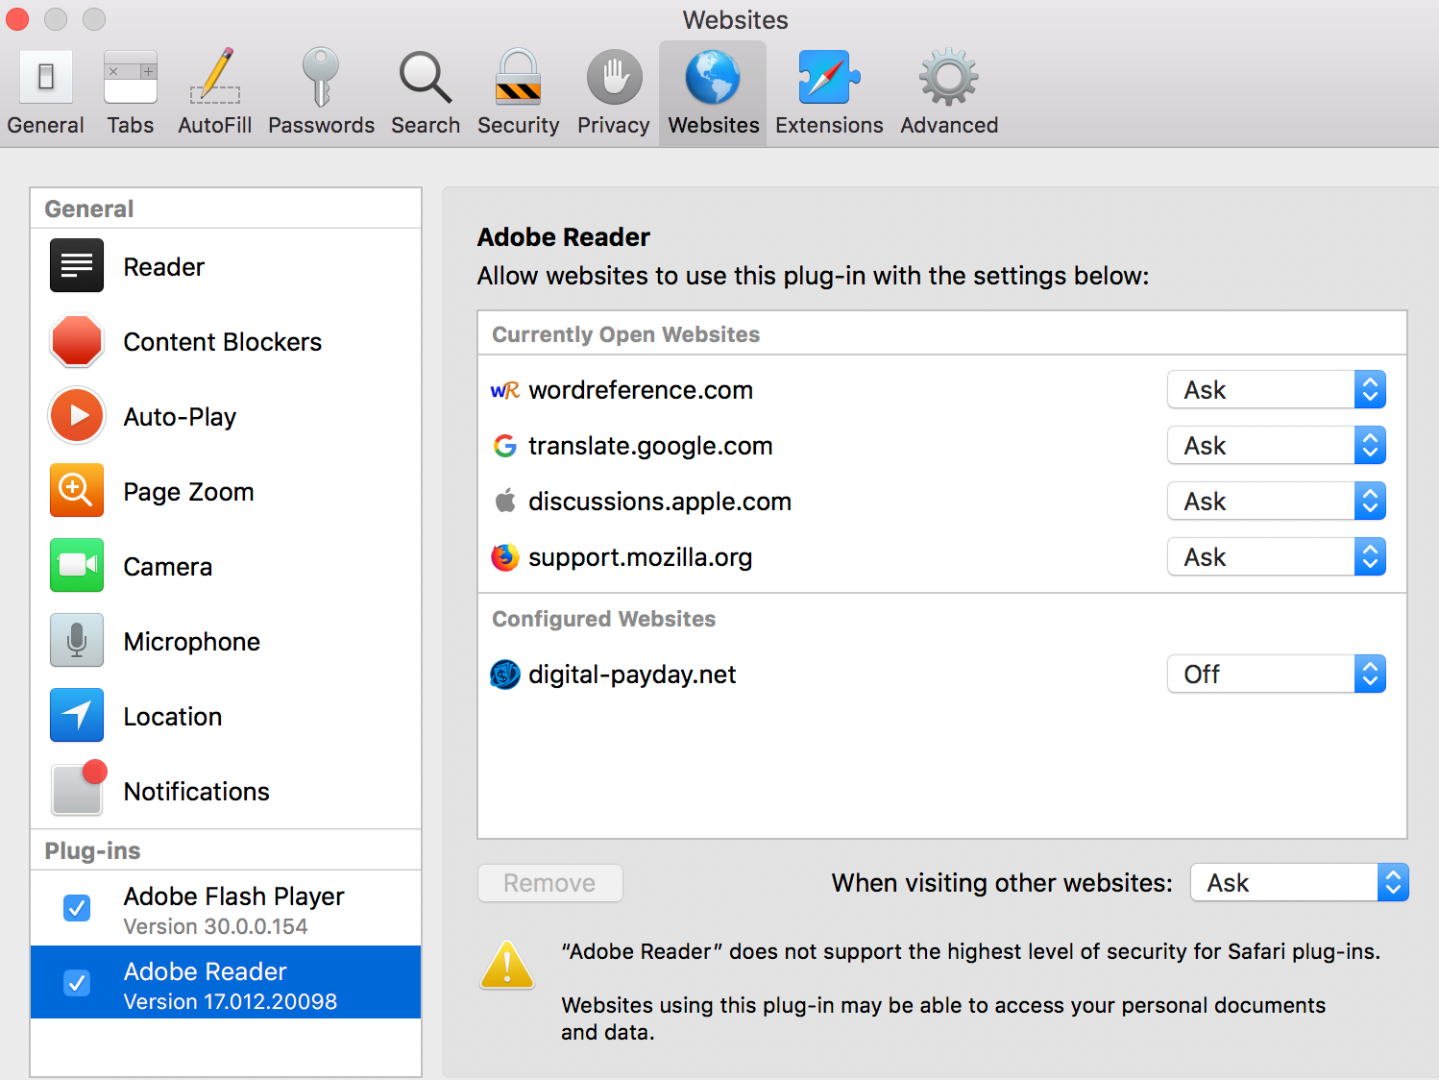Toggle the Adobe Reader plug-in checkbox
This screenshot has height=1080, width=1439.
(x=77, y=983)
